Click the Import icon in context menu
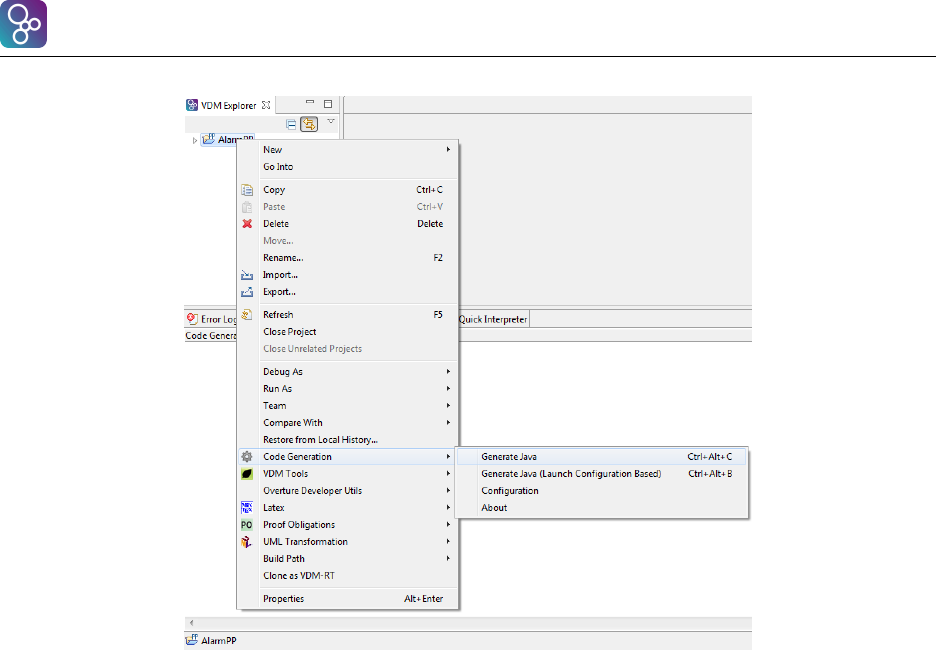 pyautogui.click(x=247, y=275)
